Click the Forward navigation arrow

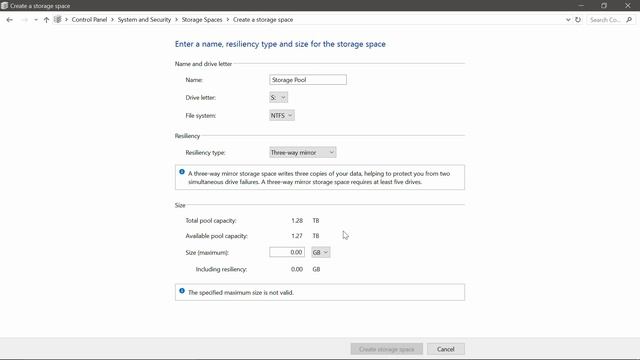[x=24, y=20]
